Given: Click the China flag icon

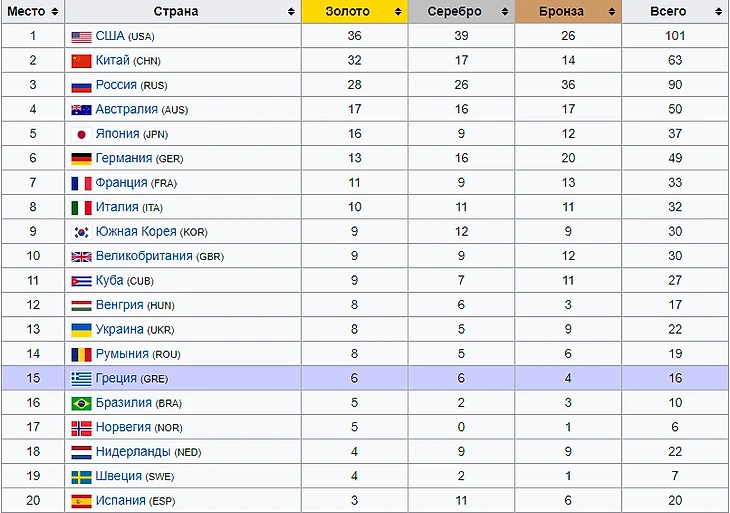Looking at the screenshot, I should pyautogui.click(x=81, y=61).
